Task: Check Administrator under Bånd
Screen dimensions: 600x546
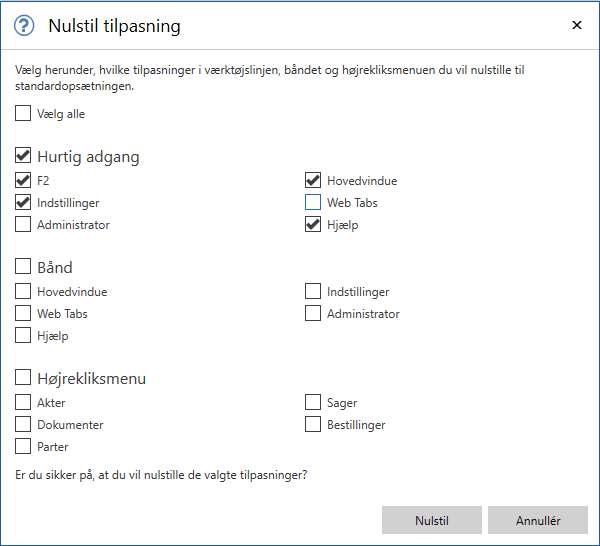Action: tap(313, 314)
